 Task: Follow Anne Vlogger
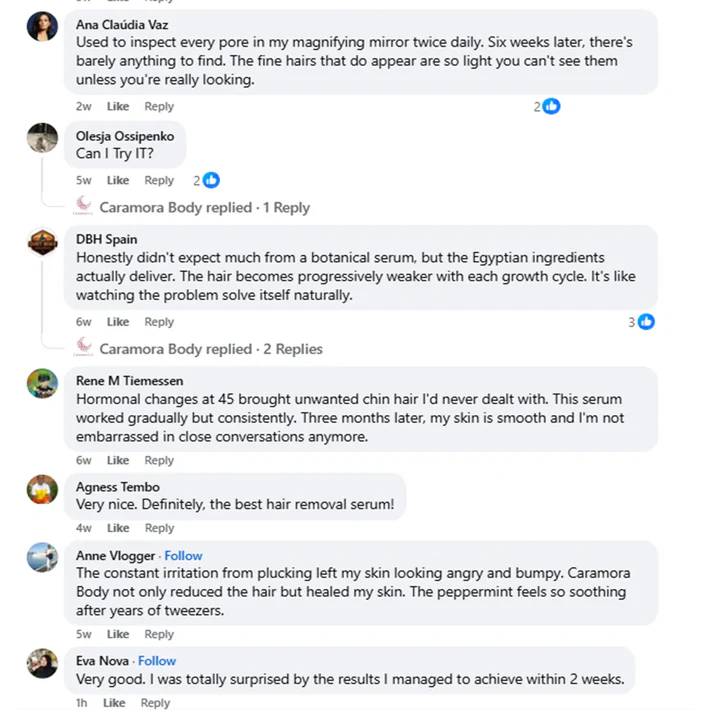point(183,556)
